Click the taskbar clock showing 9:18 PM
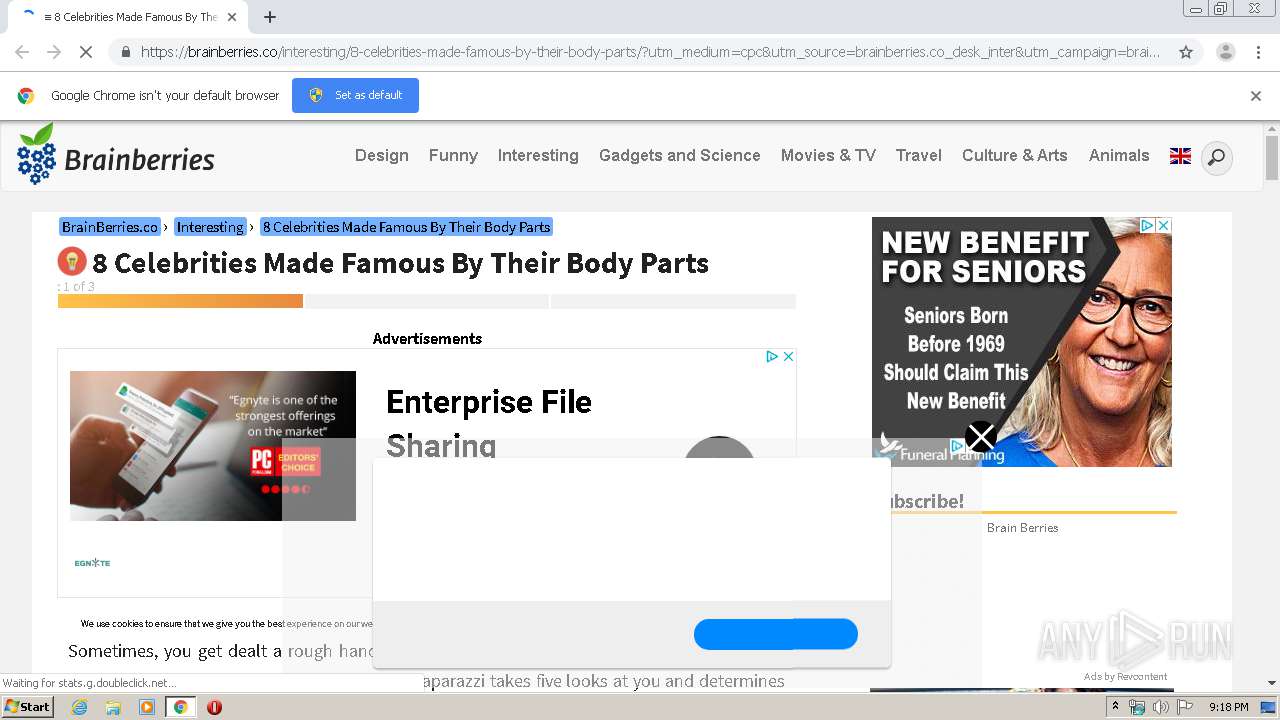The width and height of the screenshot is (1280, 720). pos(1228,707)
